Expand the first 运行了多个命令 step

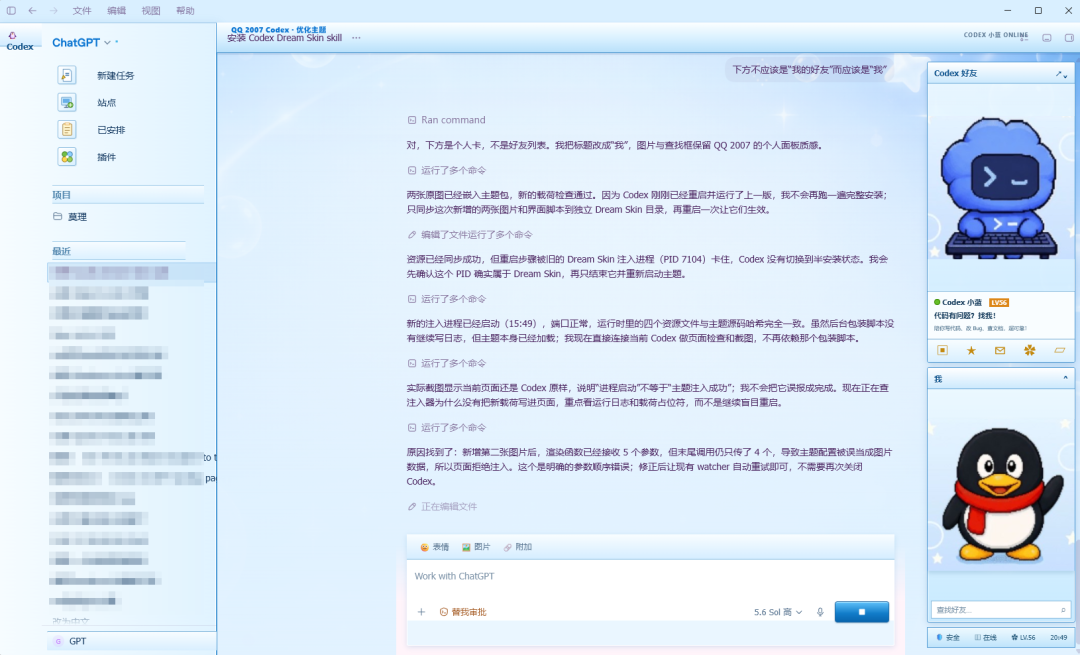pos(446,170)
